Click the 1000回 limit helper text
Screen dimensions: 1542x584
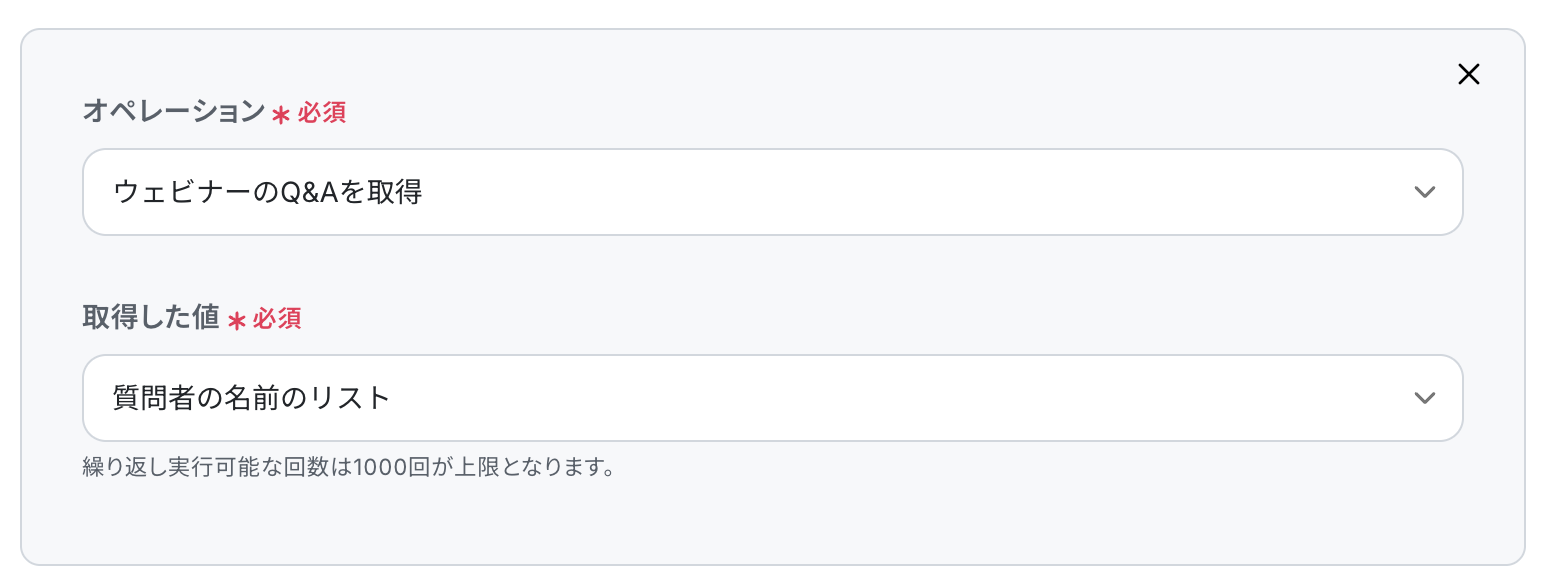348,467
